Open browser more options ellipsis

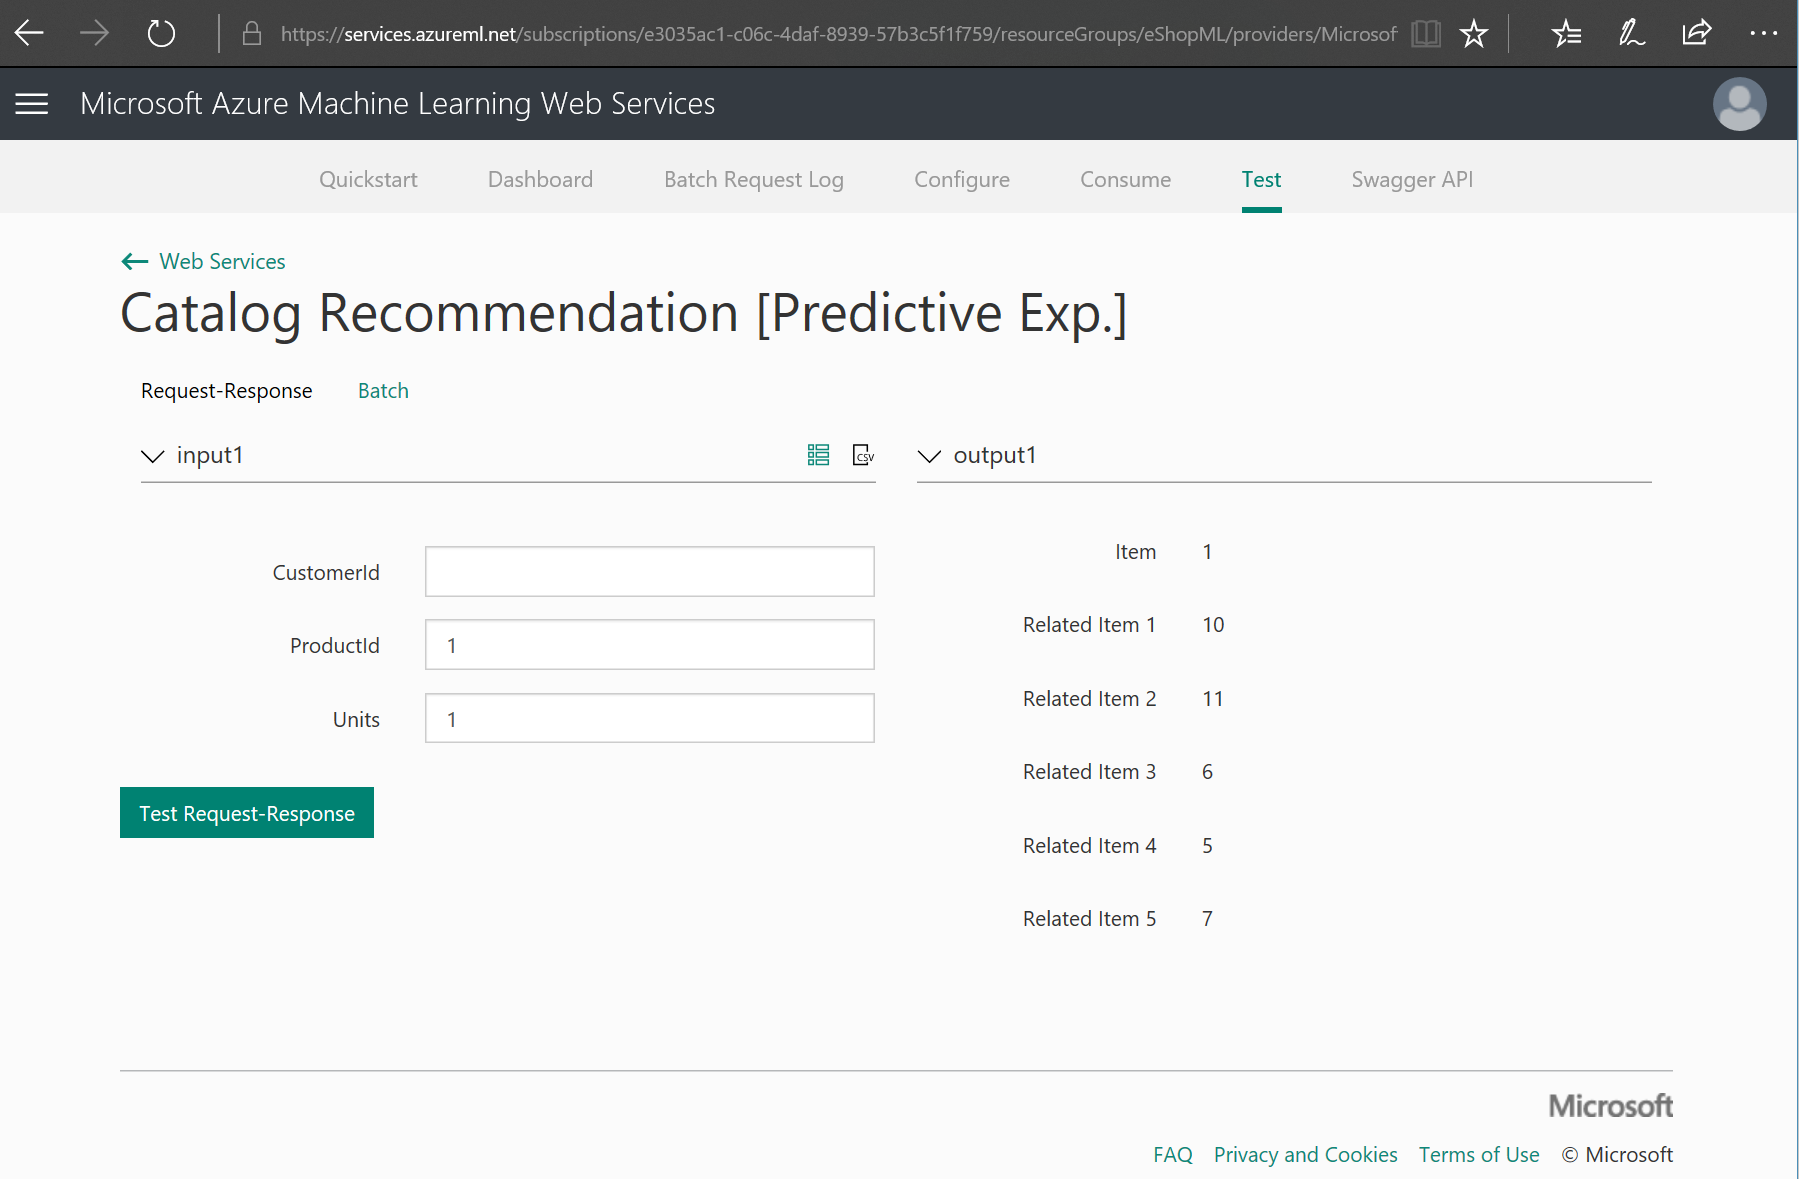pyautogui.click(x=1764, y=33)
